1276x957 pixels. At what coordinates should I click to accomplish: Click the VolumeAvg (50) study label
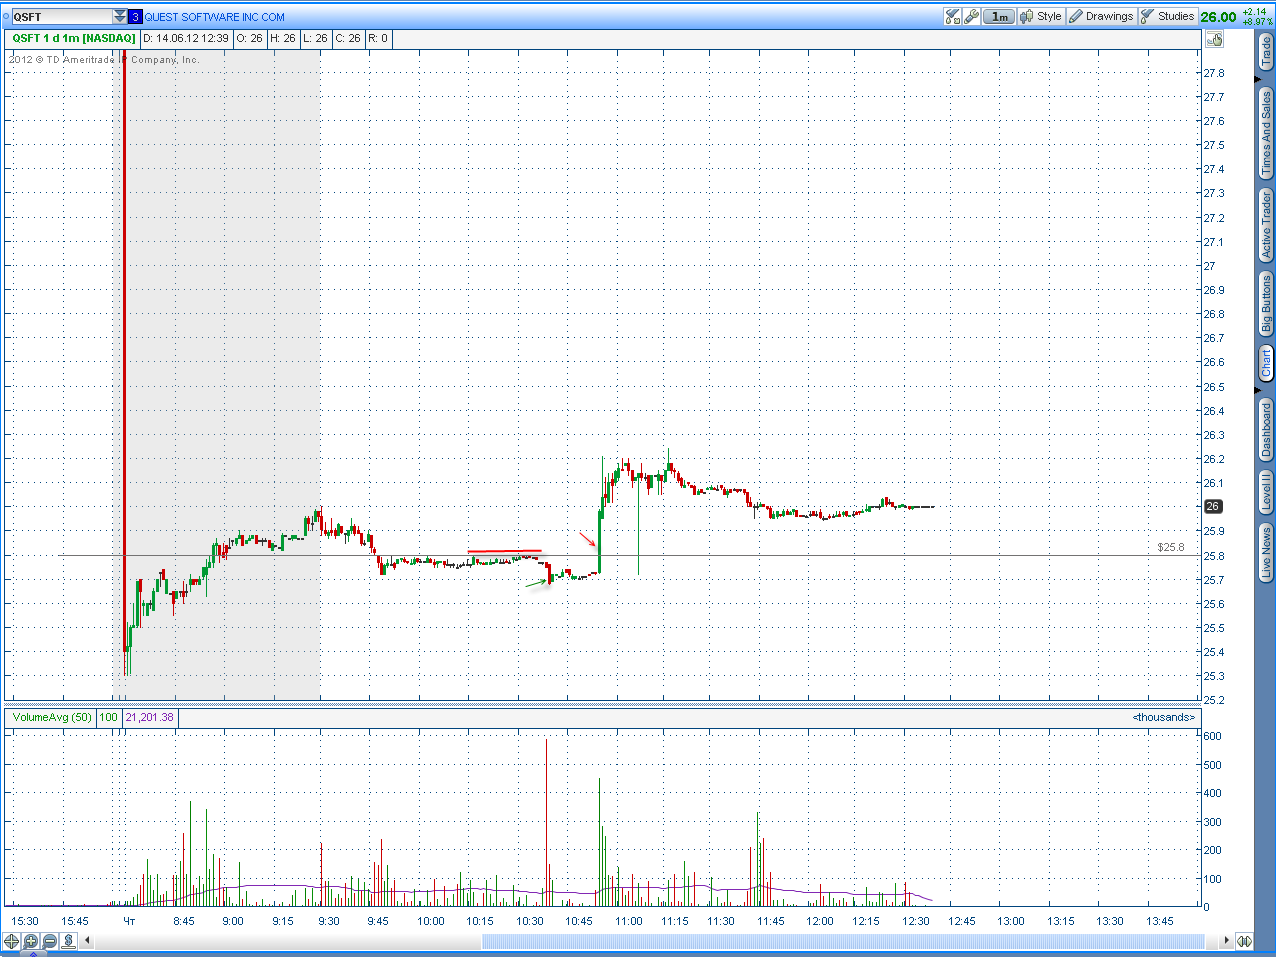(x=52, y=717)
